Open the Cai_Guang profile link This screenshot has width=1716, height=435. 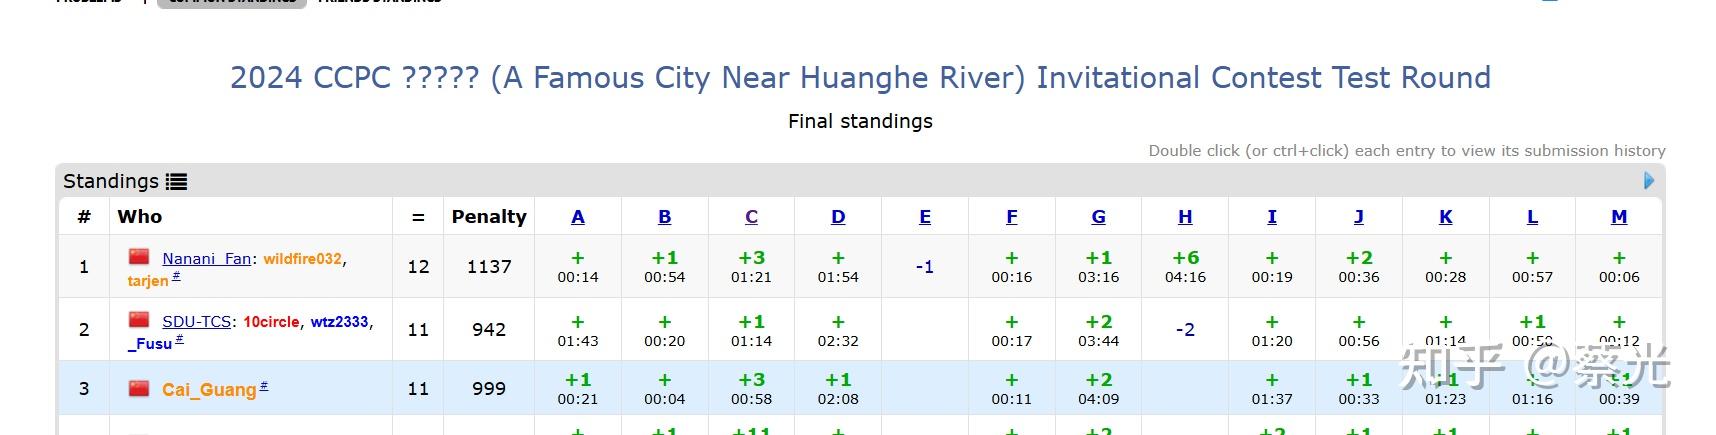209,390
